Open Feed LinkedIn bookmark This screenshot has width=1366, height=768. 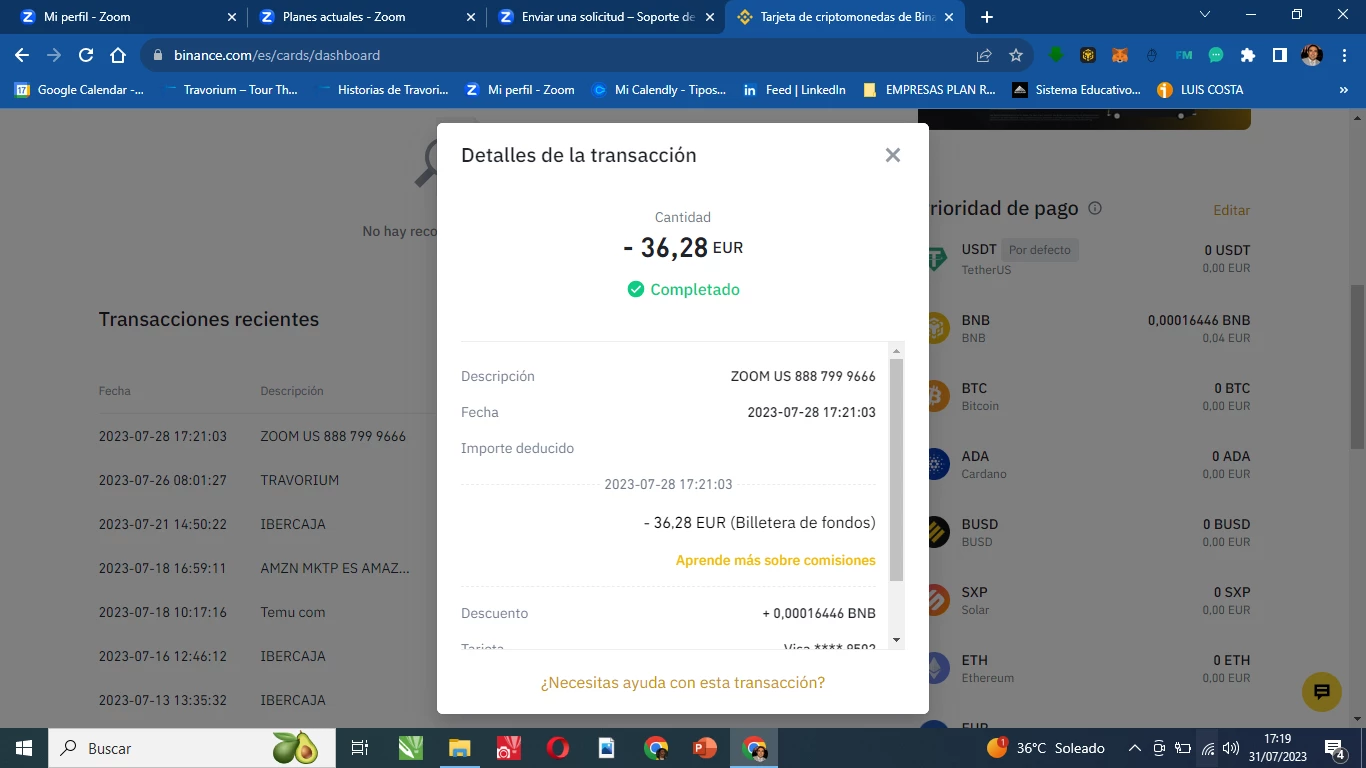tap(794, 90)
